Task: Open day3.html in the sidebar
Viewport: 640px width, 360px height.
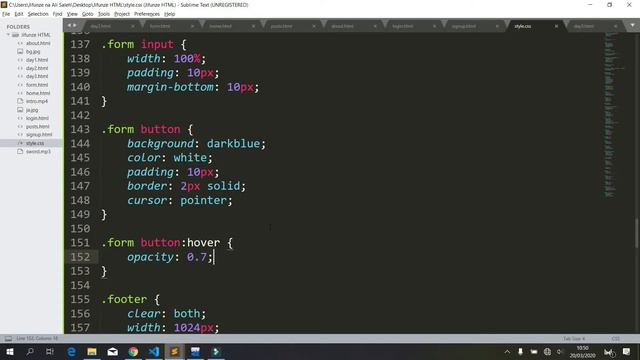Action: (x=37, y=76)
